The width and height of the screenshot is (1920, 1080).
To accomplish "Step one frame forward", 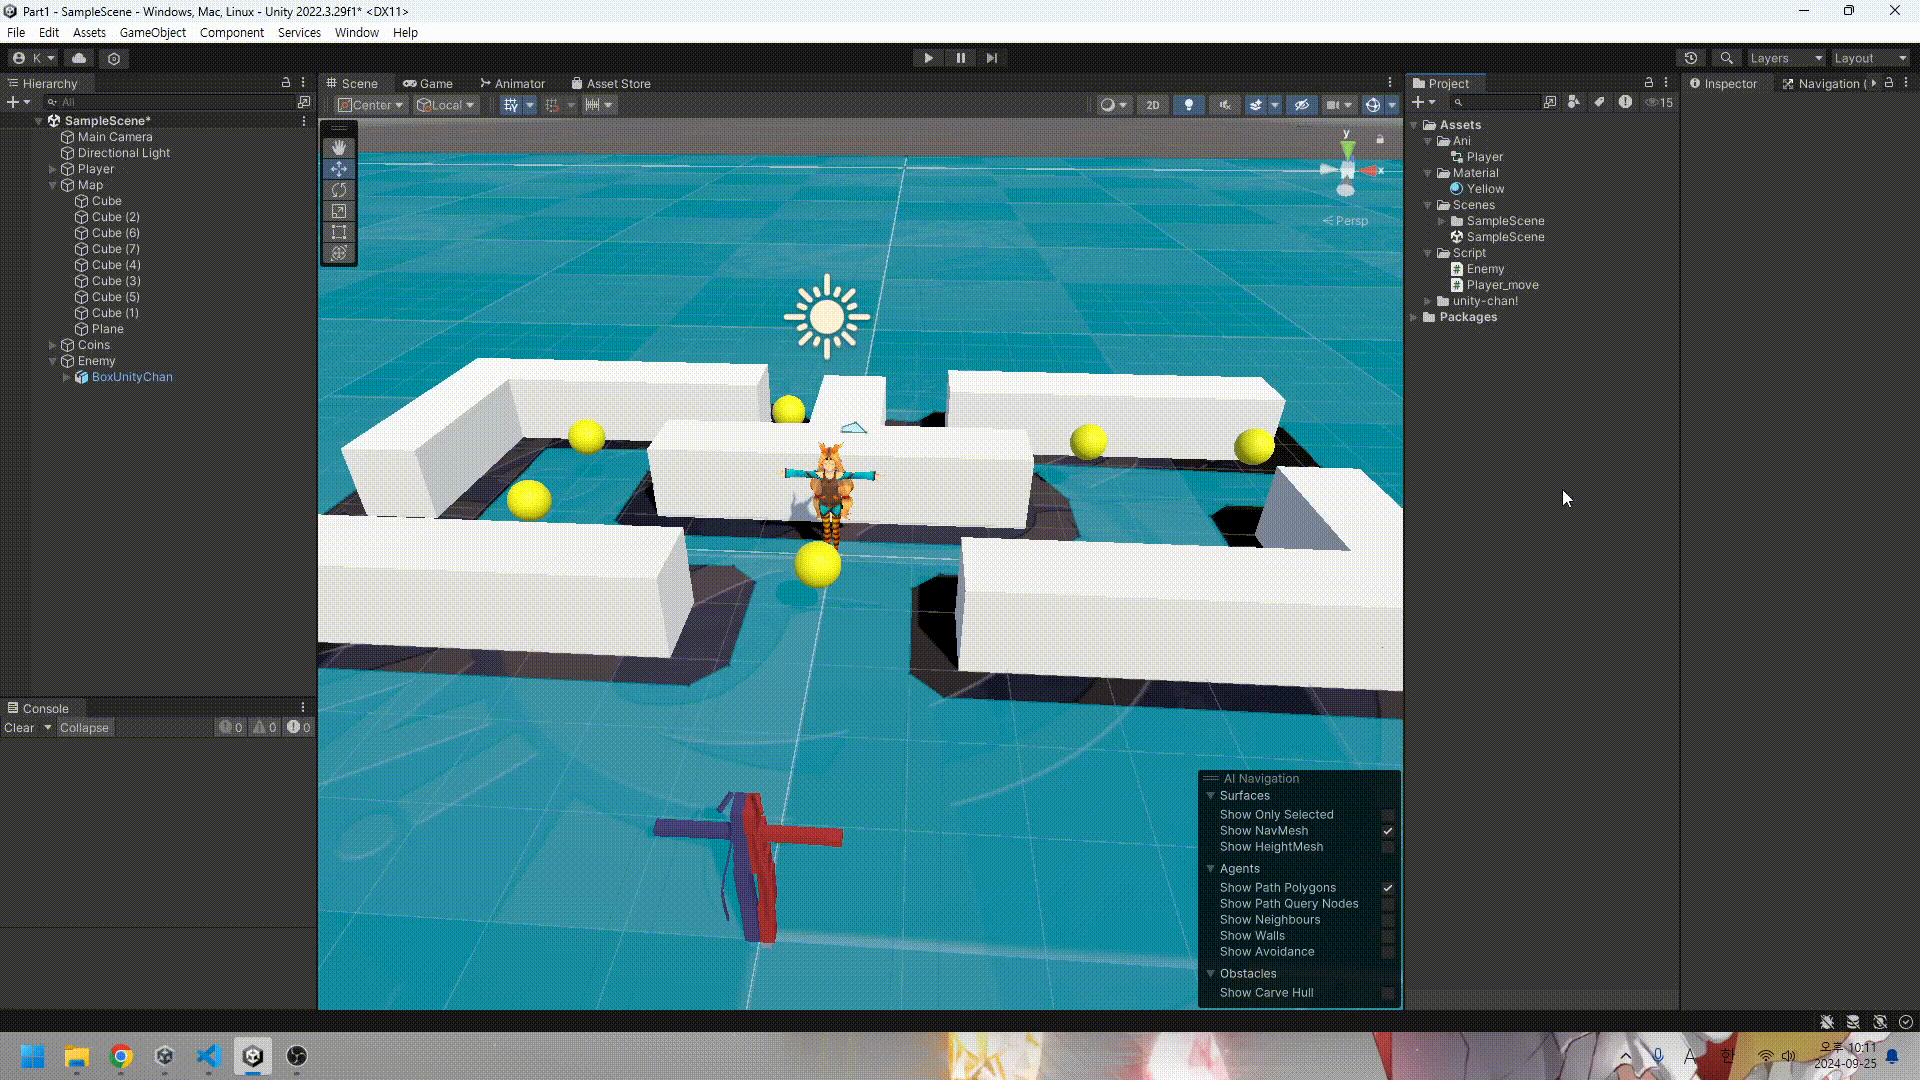I will [992, 58].
